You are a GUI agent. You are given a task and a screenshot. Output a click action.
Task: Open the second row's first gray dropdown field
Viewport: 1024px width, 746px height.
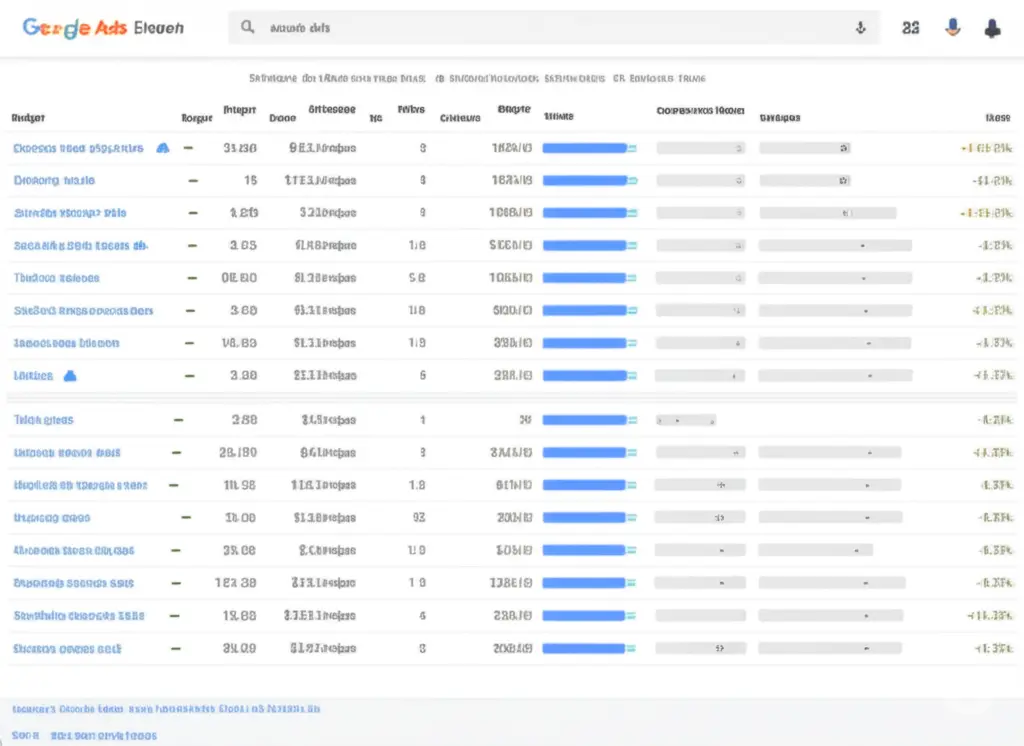tap(700, 181)
